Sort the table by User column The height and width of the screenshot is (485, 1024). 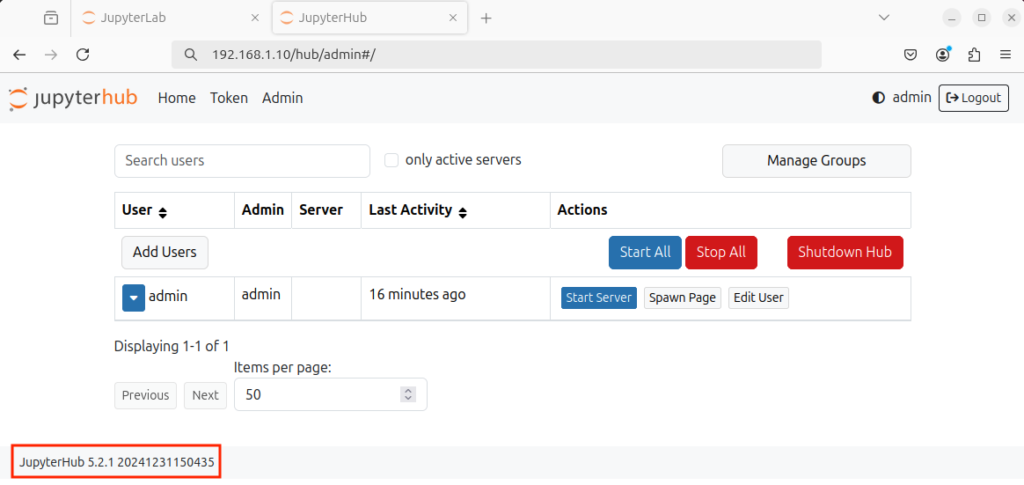tap(163, 211)
